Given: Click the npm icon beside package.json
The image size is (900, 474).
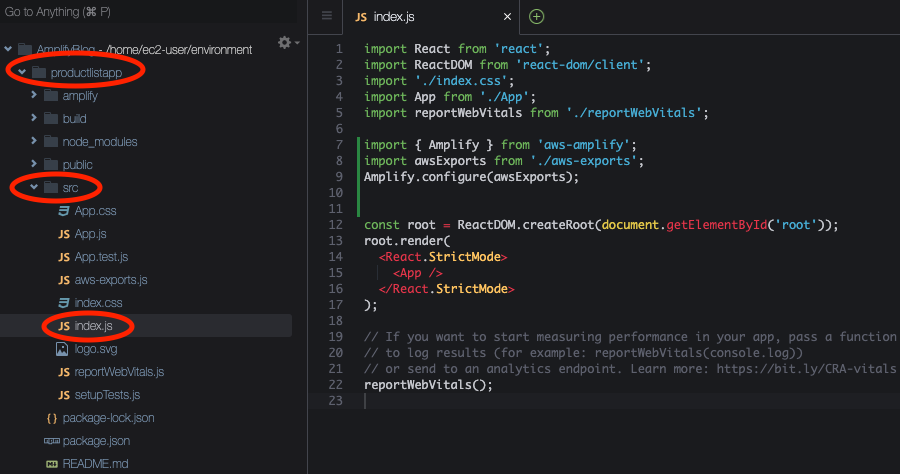Looking at the screenshot, I should [x=52, y=441].
